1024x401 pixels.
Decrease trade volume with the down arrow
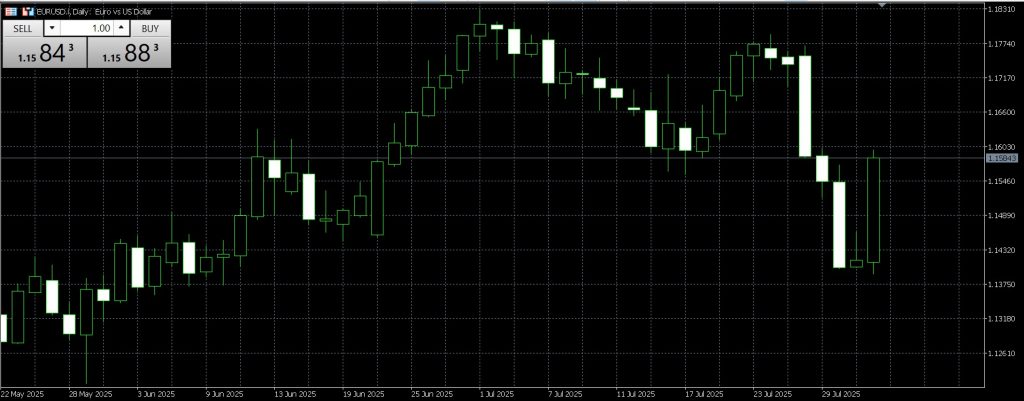pos(52,28)
